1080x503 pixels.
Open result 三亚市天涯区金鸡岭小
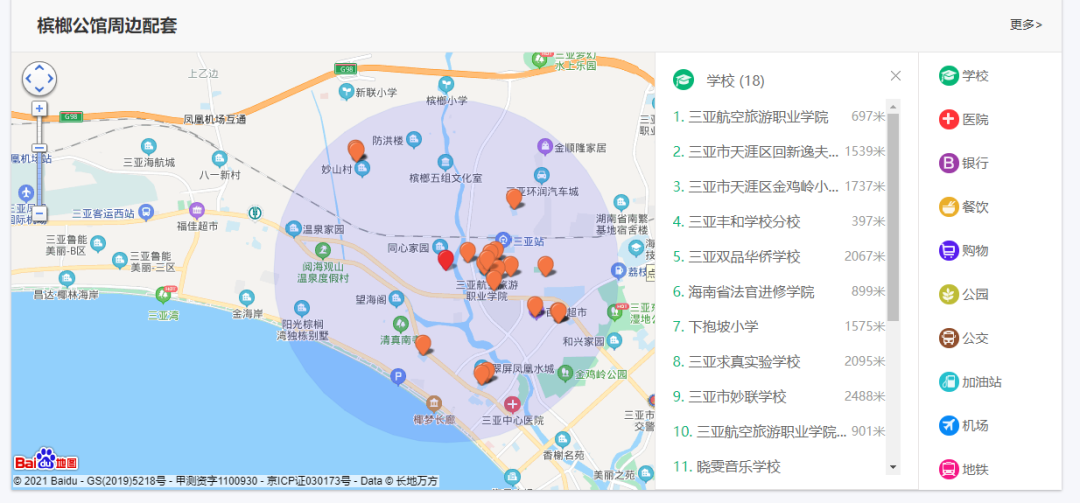pos(779,186)
